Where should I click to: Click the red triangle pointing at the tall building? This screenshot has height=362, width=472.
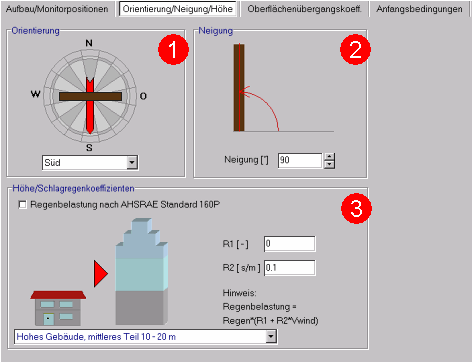coord(101,274)
